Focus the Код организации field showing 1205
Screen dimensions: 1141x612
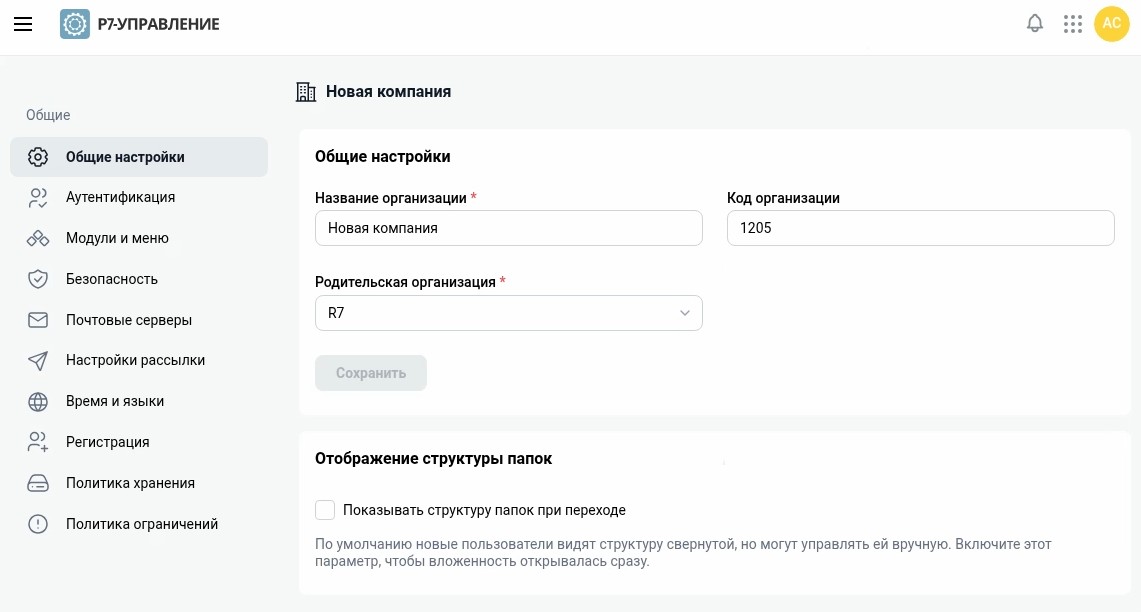click(x=921, y=228)
